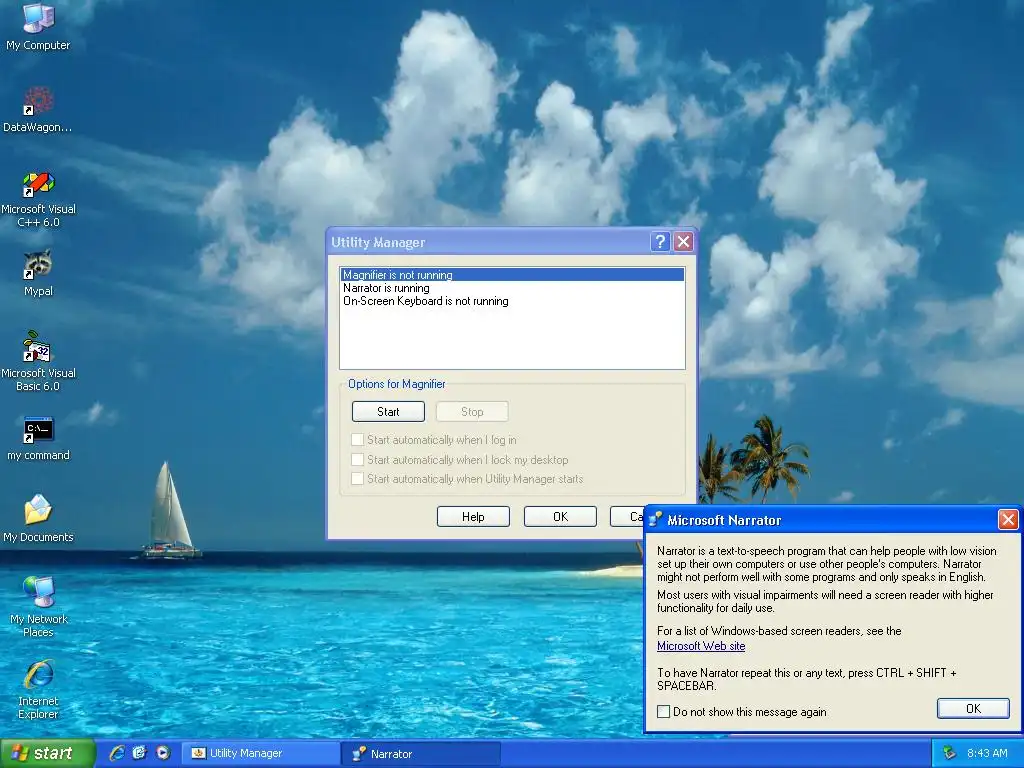
Task: Click the Microsoft Narrator title bar text
Action: (x=724, y=520)
